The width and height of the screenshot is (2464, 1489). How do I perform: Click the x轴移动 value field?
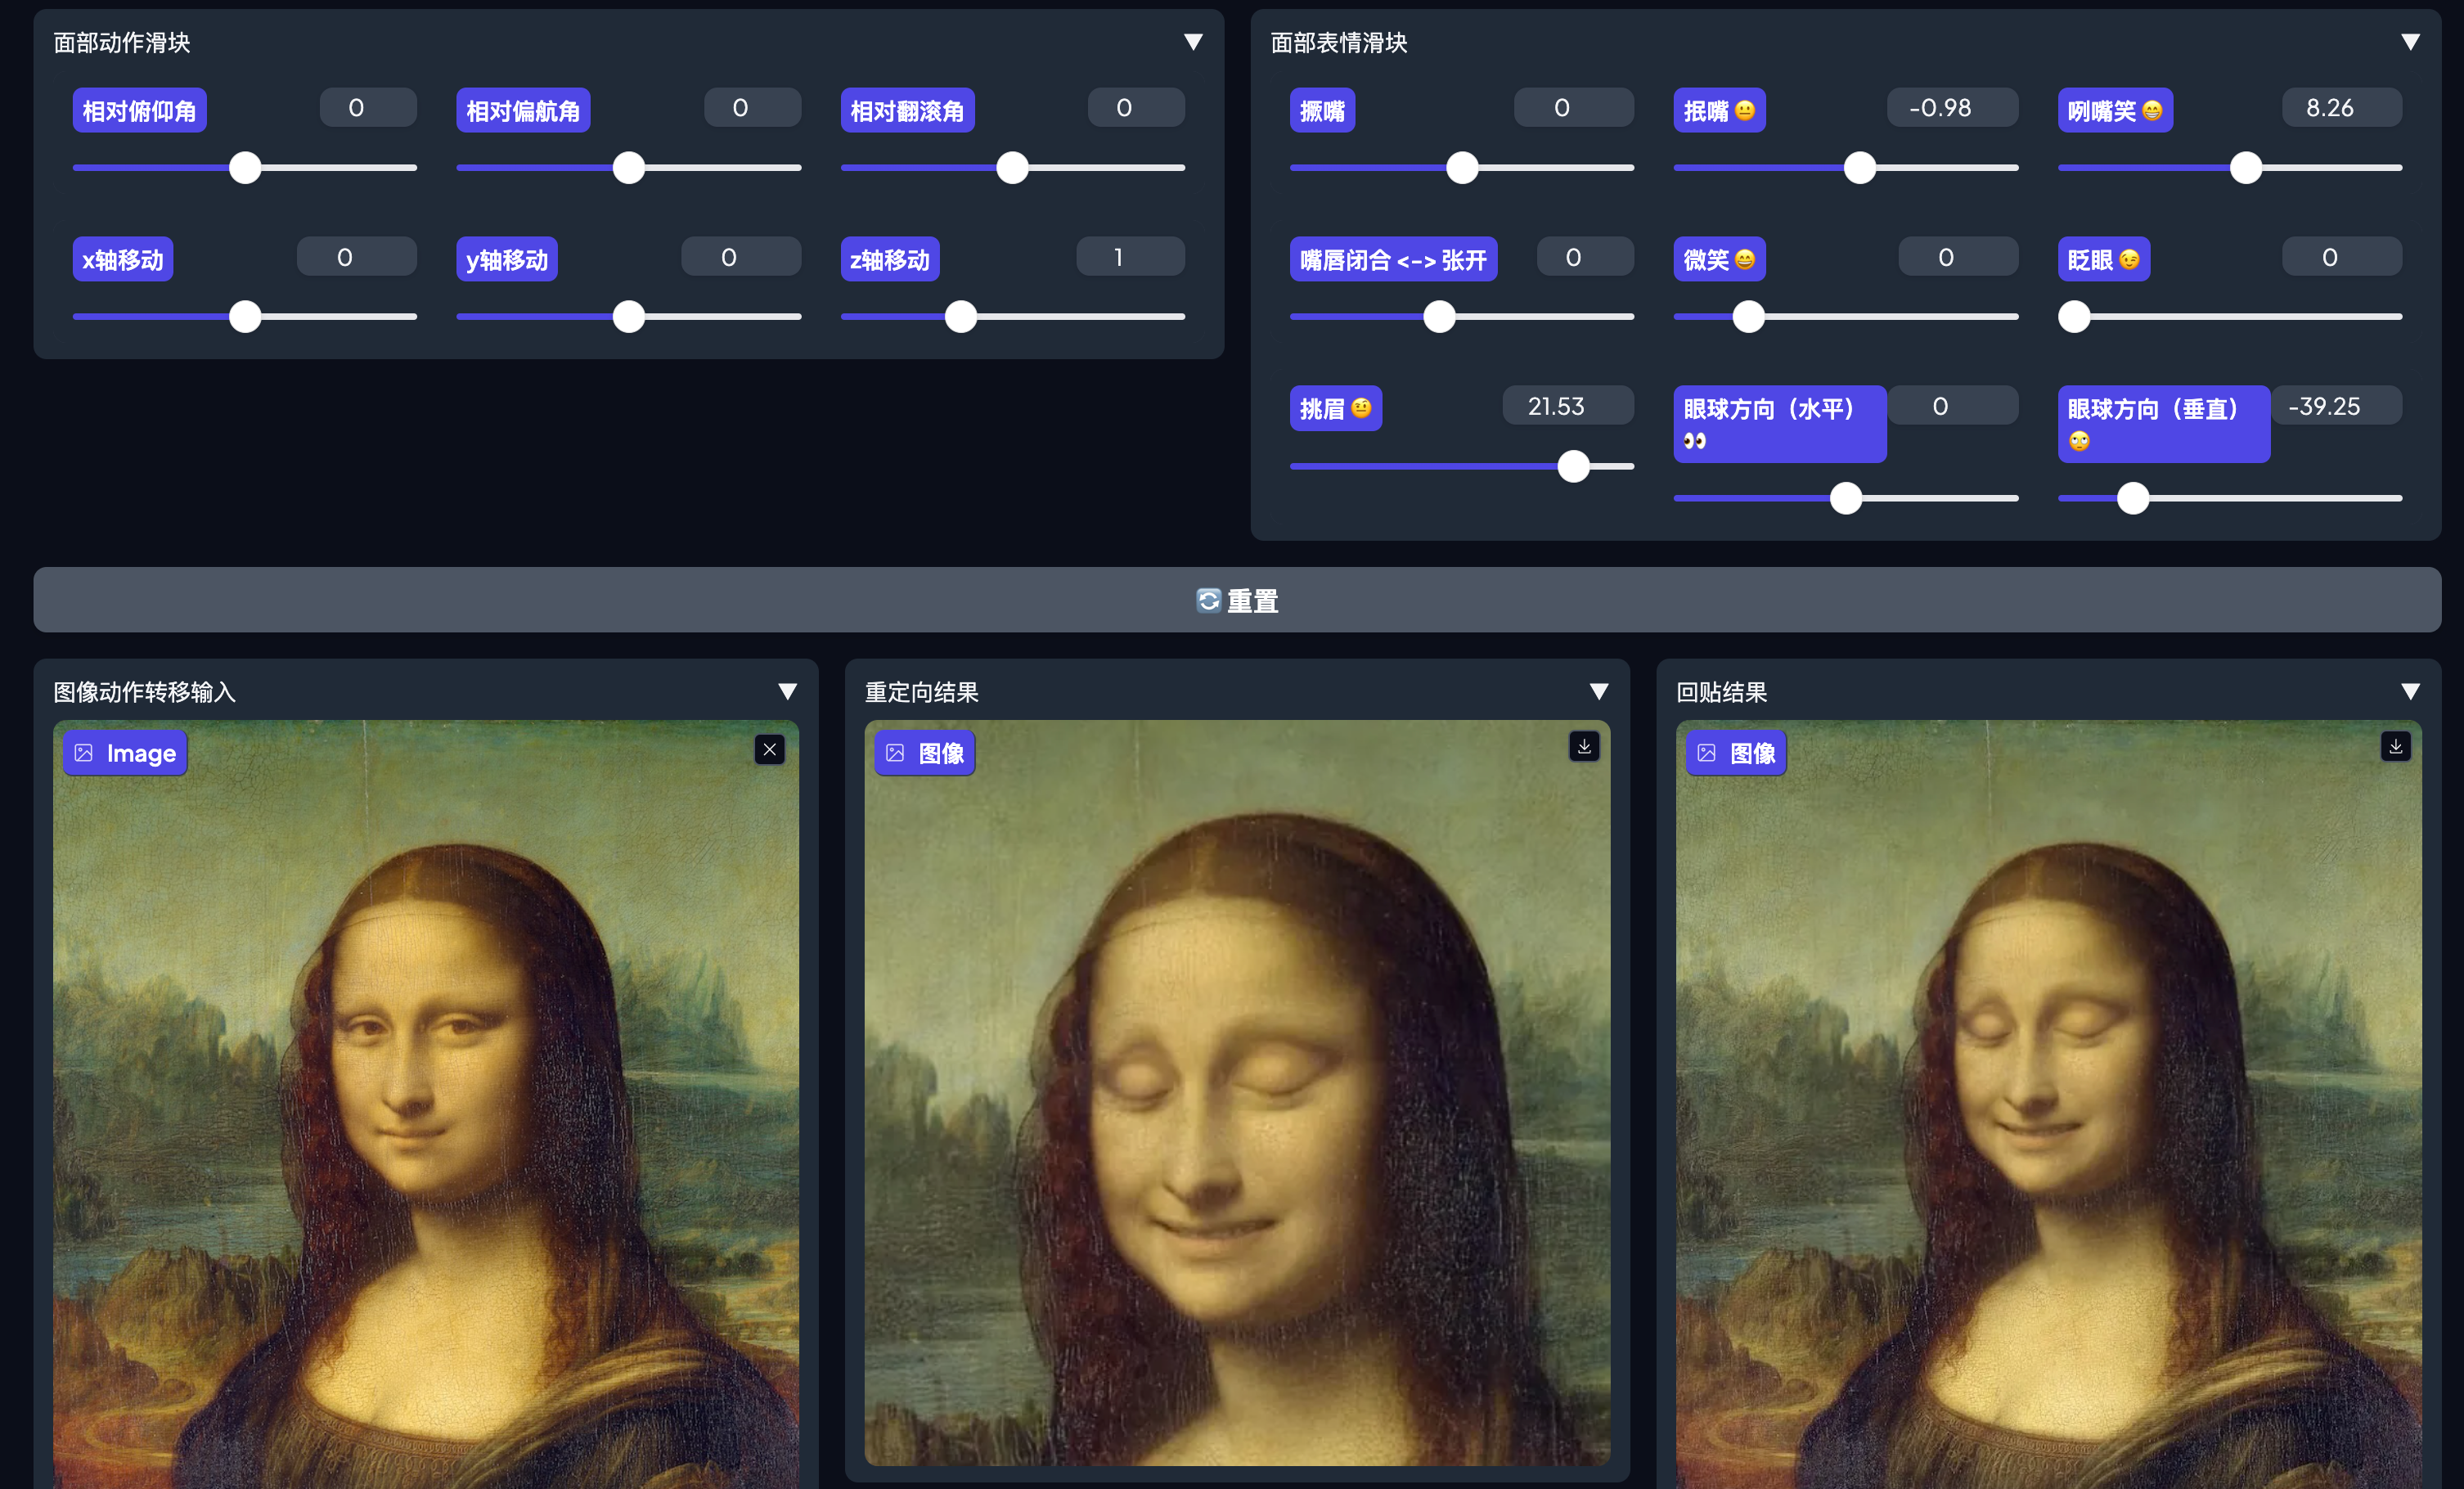click(357, 257)
